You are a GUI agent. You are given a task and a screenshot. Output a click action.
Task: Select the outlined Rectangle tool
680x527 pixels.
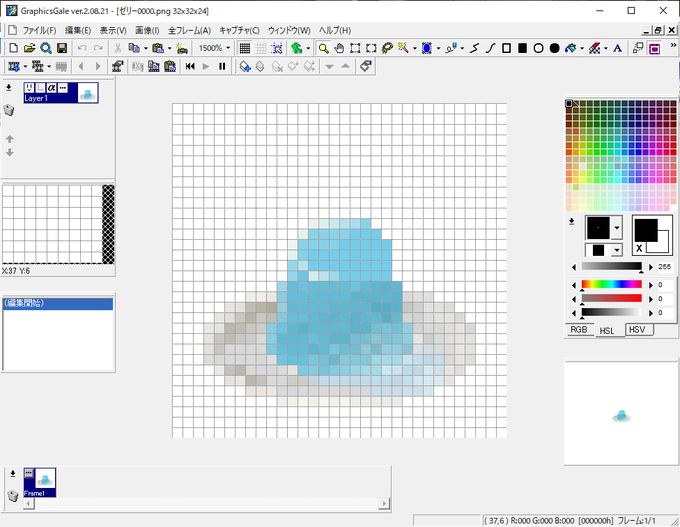tap(506, 48)
